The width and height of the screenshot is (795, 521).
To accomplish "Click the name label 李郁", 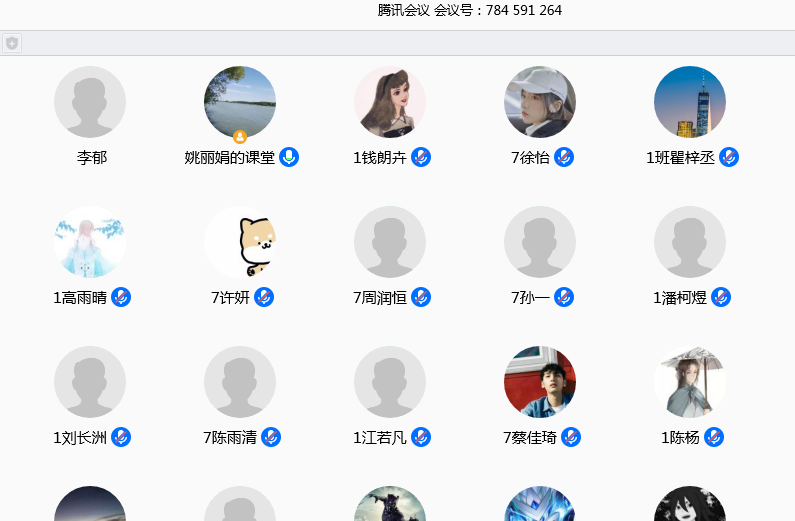I will click(x=92, y=158).
